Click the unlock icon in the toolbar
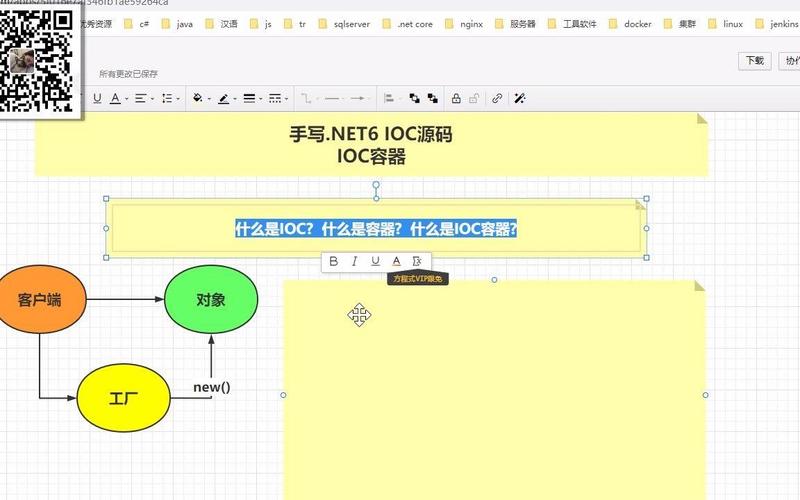Screen dimensions: 800x500 pos(474,98)
